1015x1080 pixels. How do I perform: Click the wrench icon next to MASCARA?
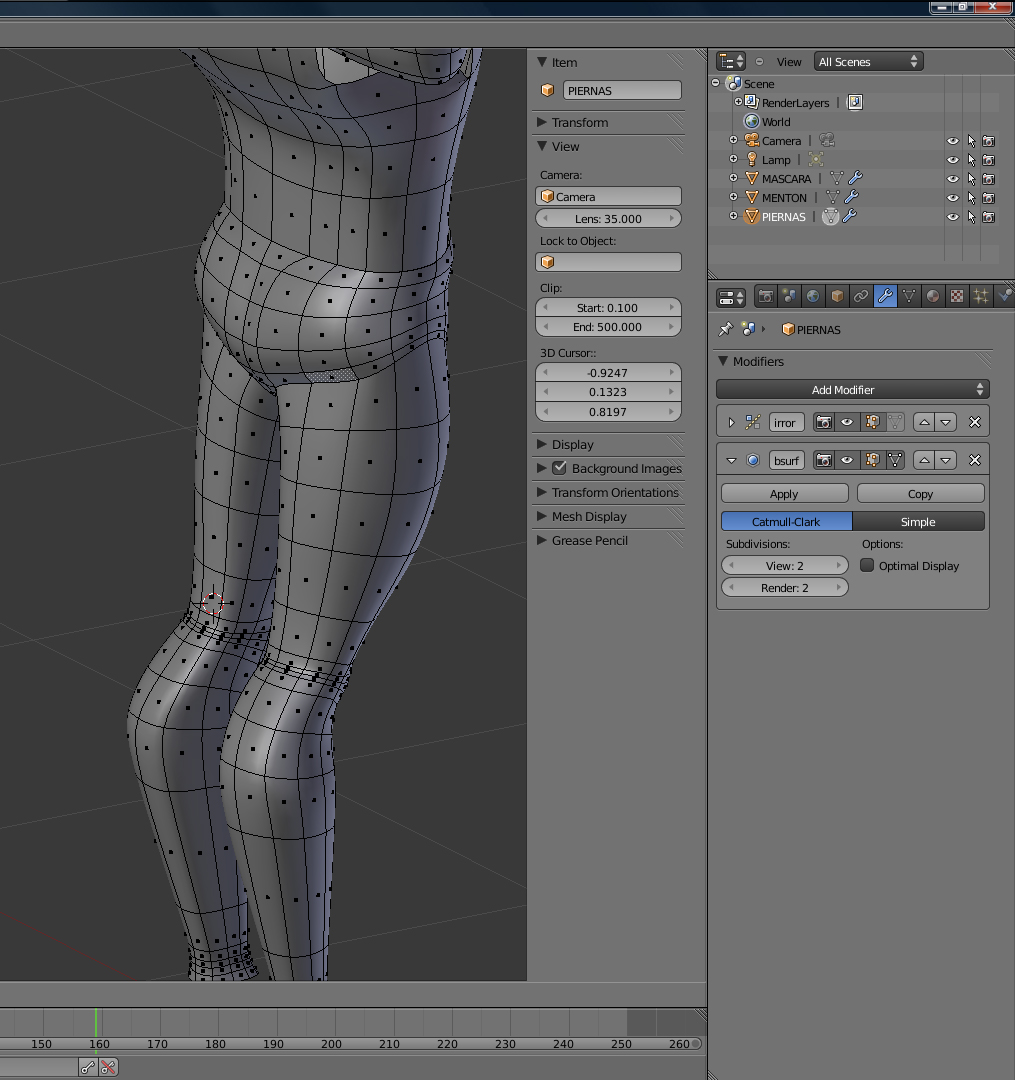click(856, 178)
